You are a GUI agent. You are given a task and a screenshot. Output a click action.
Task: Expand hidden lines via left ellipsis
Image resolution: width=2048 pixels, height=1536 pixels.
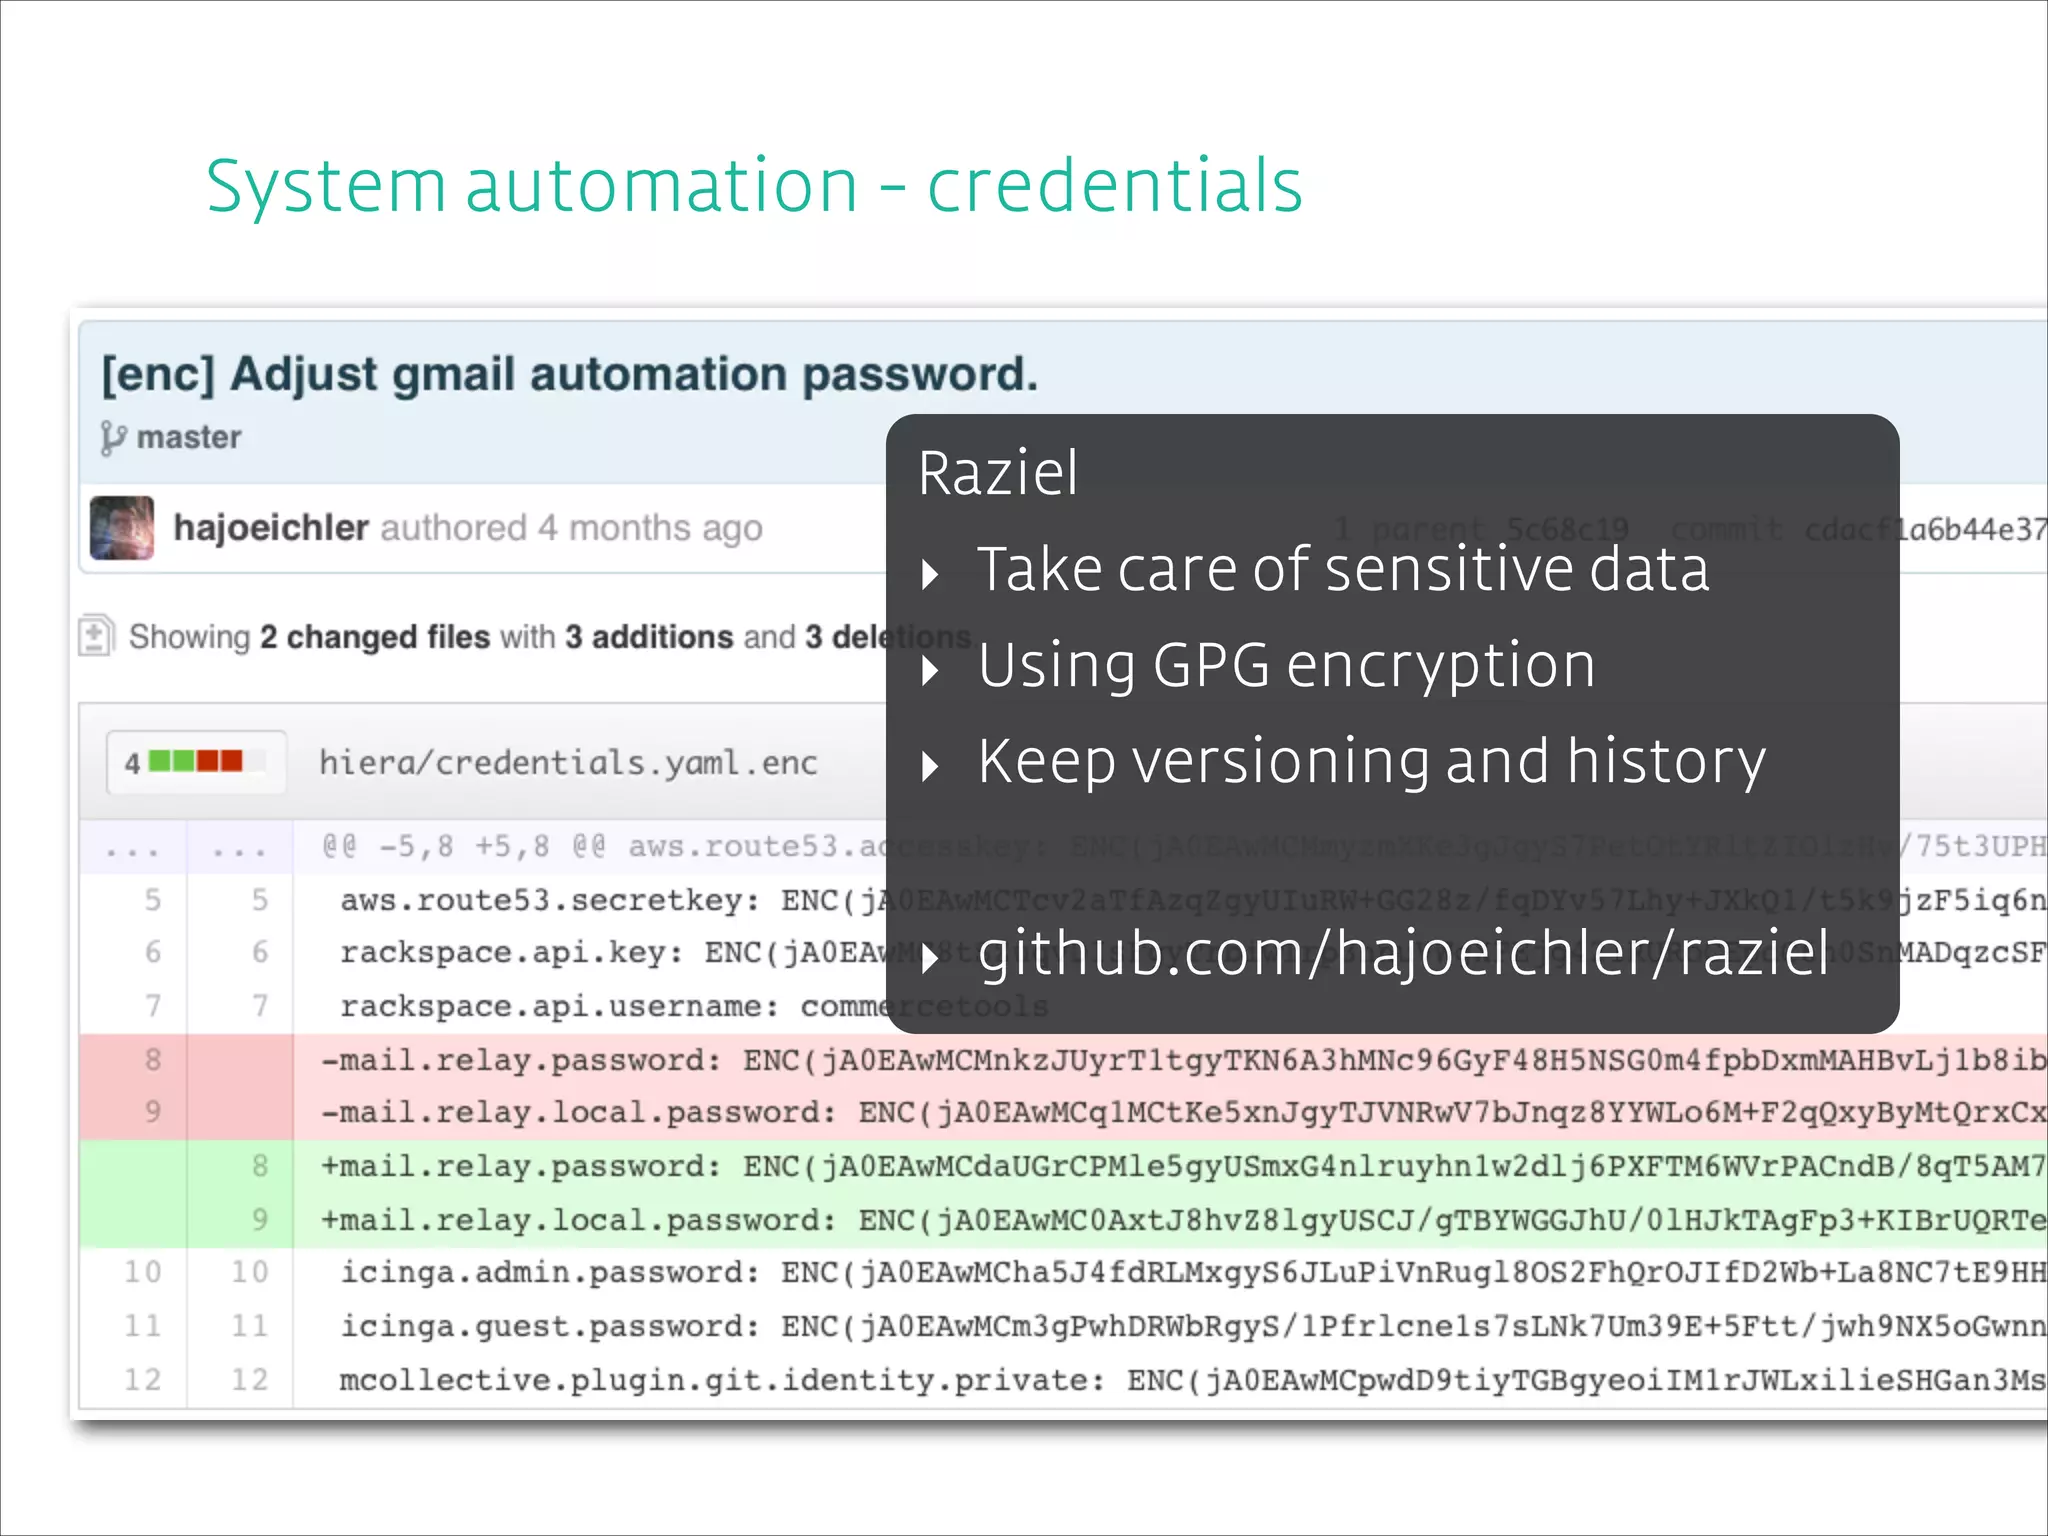coord(132,848)
